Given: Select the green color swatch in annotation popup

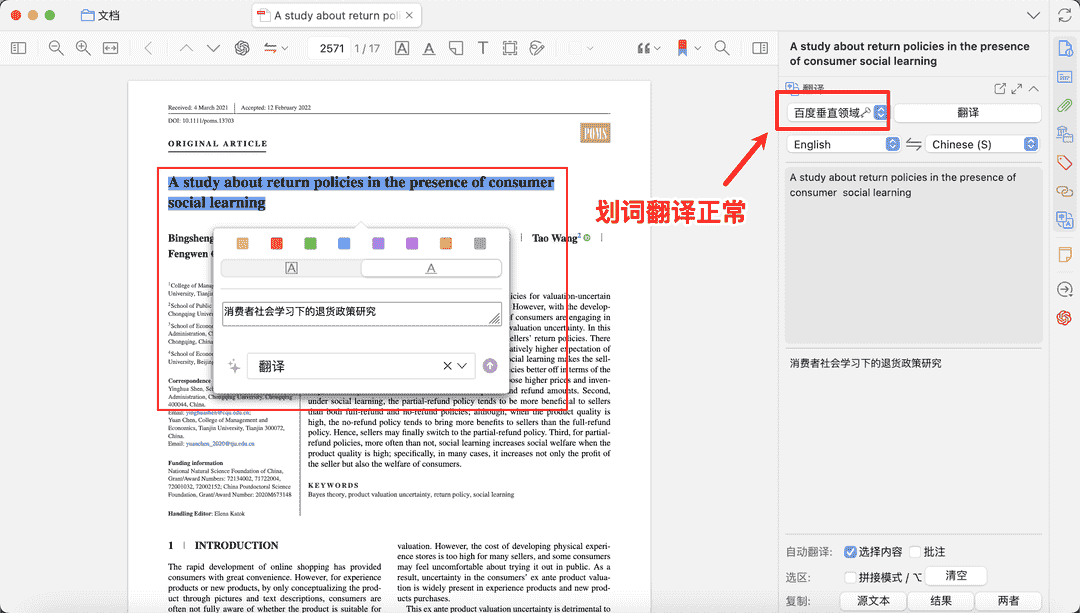Looking at the screenshot, I should (310, 242).
